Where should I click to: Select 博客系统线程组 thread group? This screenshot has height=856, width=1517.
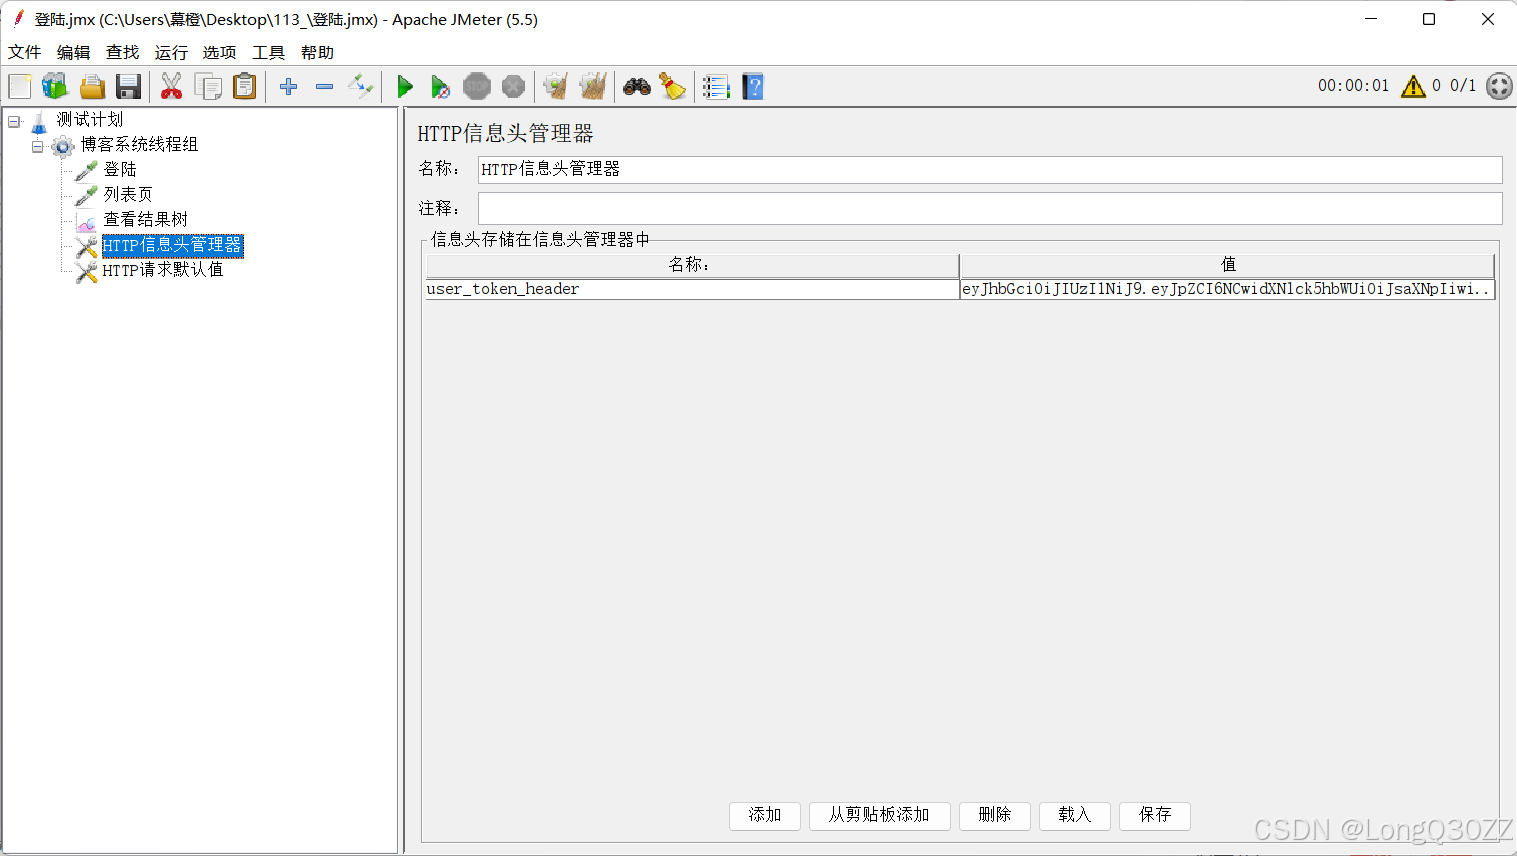[x=139, y=145]
